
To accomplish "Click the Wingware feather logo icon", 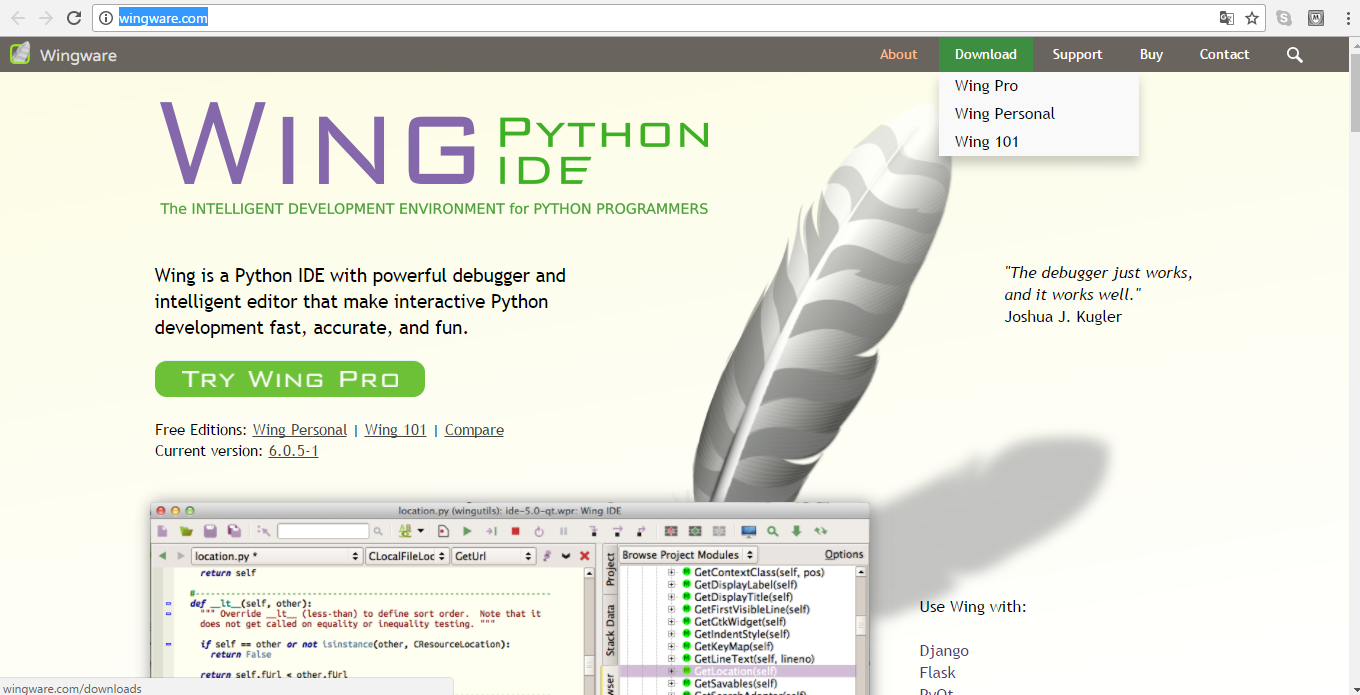I will (20, 54).
